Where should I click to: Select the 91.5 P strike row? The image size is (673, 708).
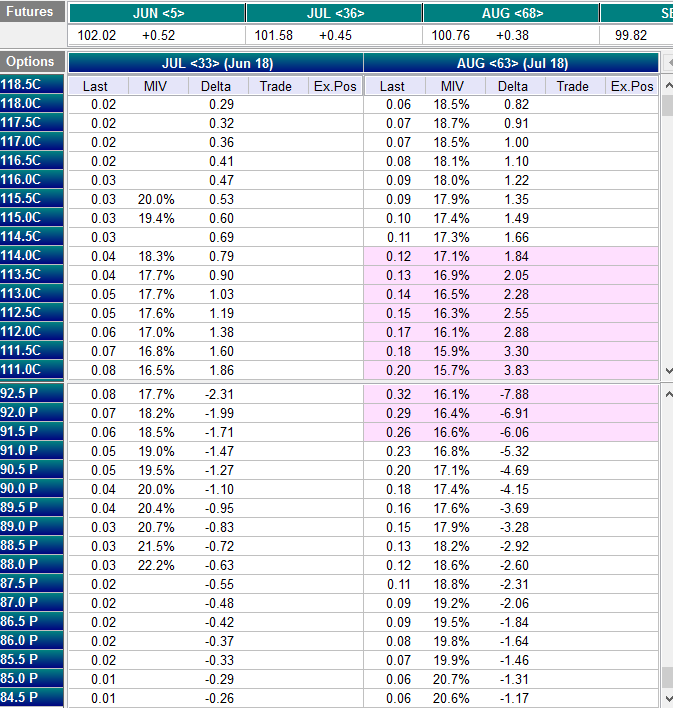(32, 431)
